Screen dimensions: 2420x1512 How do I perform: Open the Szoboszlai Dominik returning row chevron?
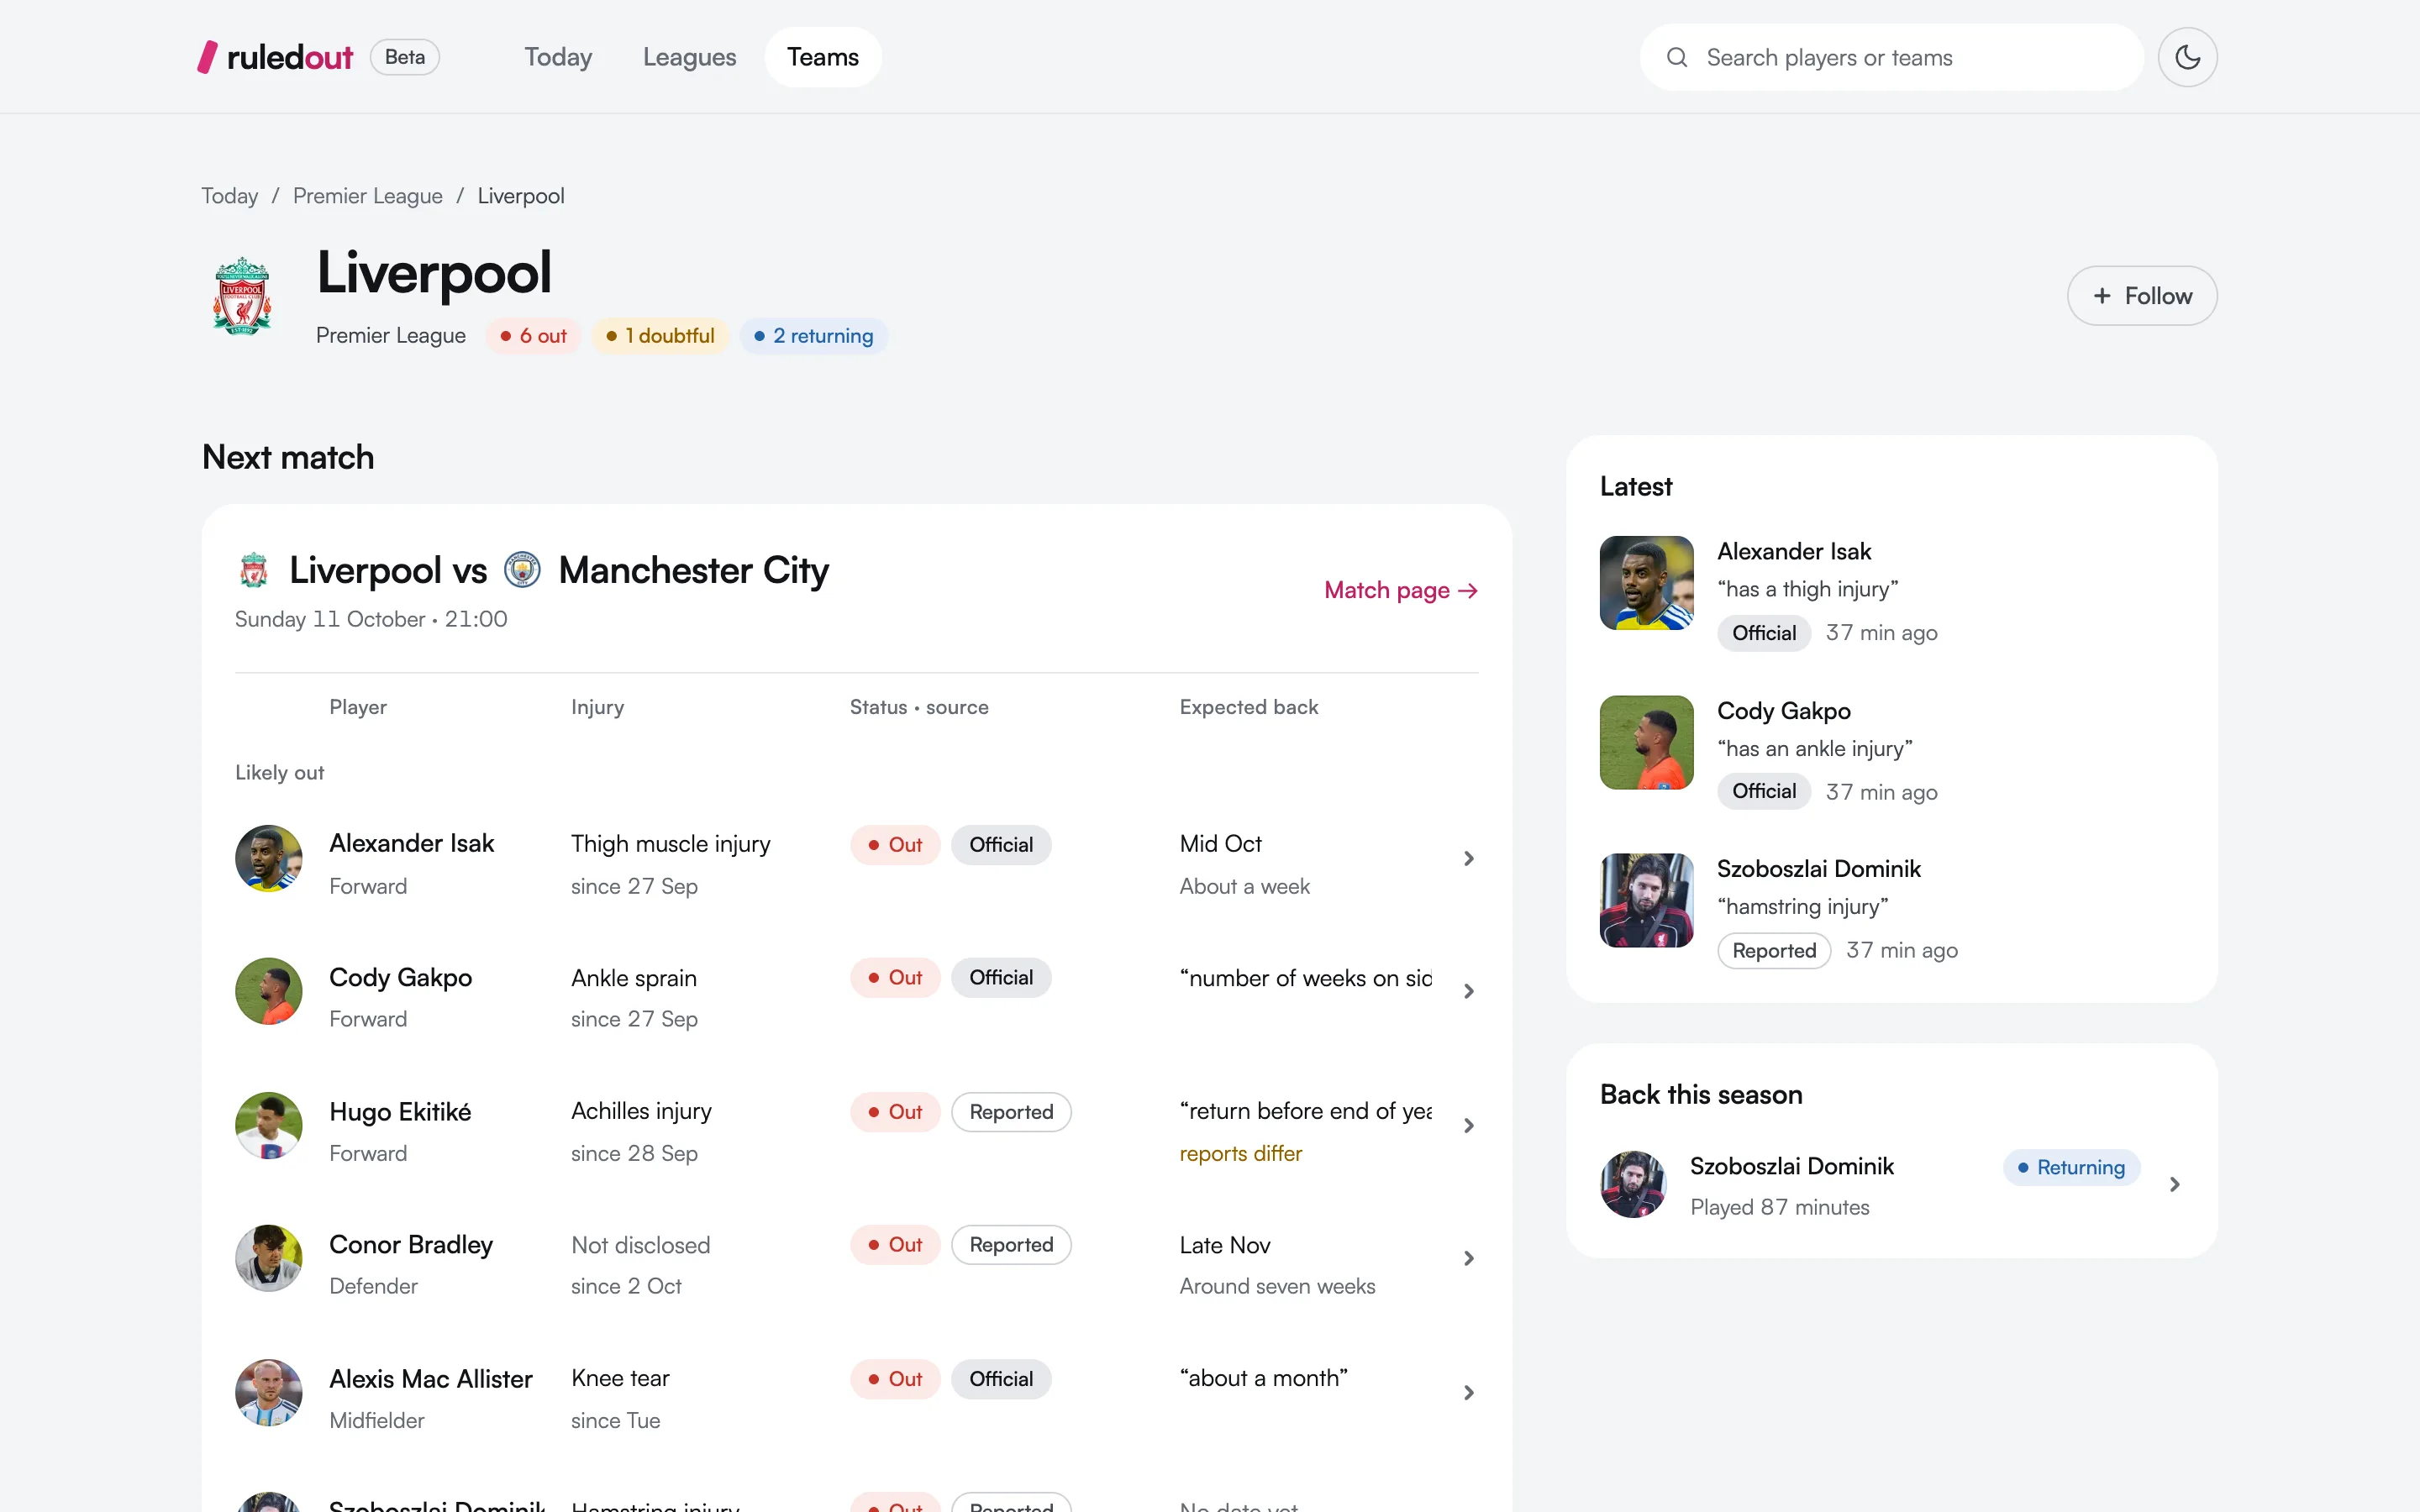tap(2174, 1184)
